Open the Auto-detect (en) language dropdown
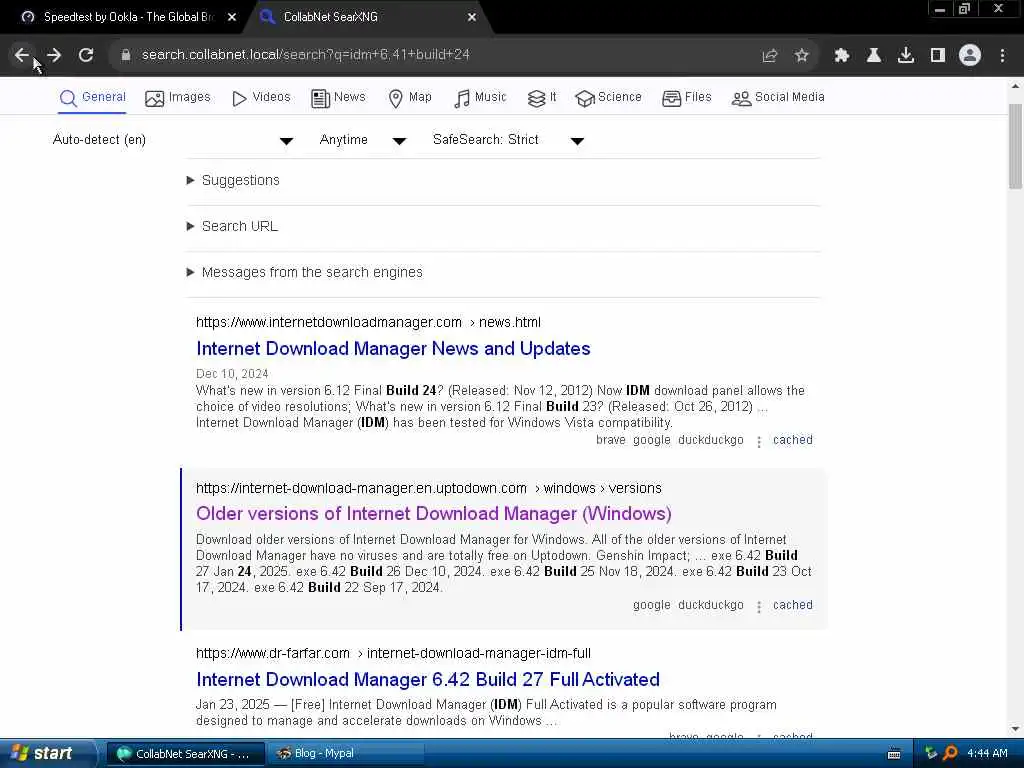 tap(172, 140)
